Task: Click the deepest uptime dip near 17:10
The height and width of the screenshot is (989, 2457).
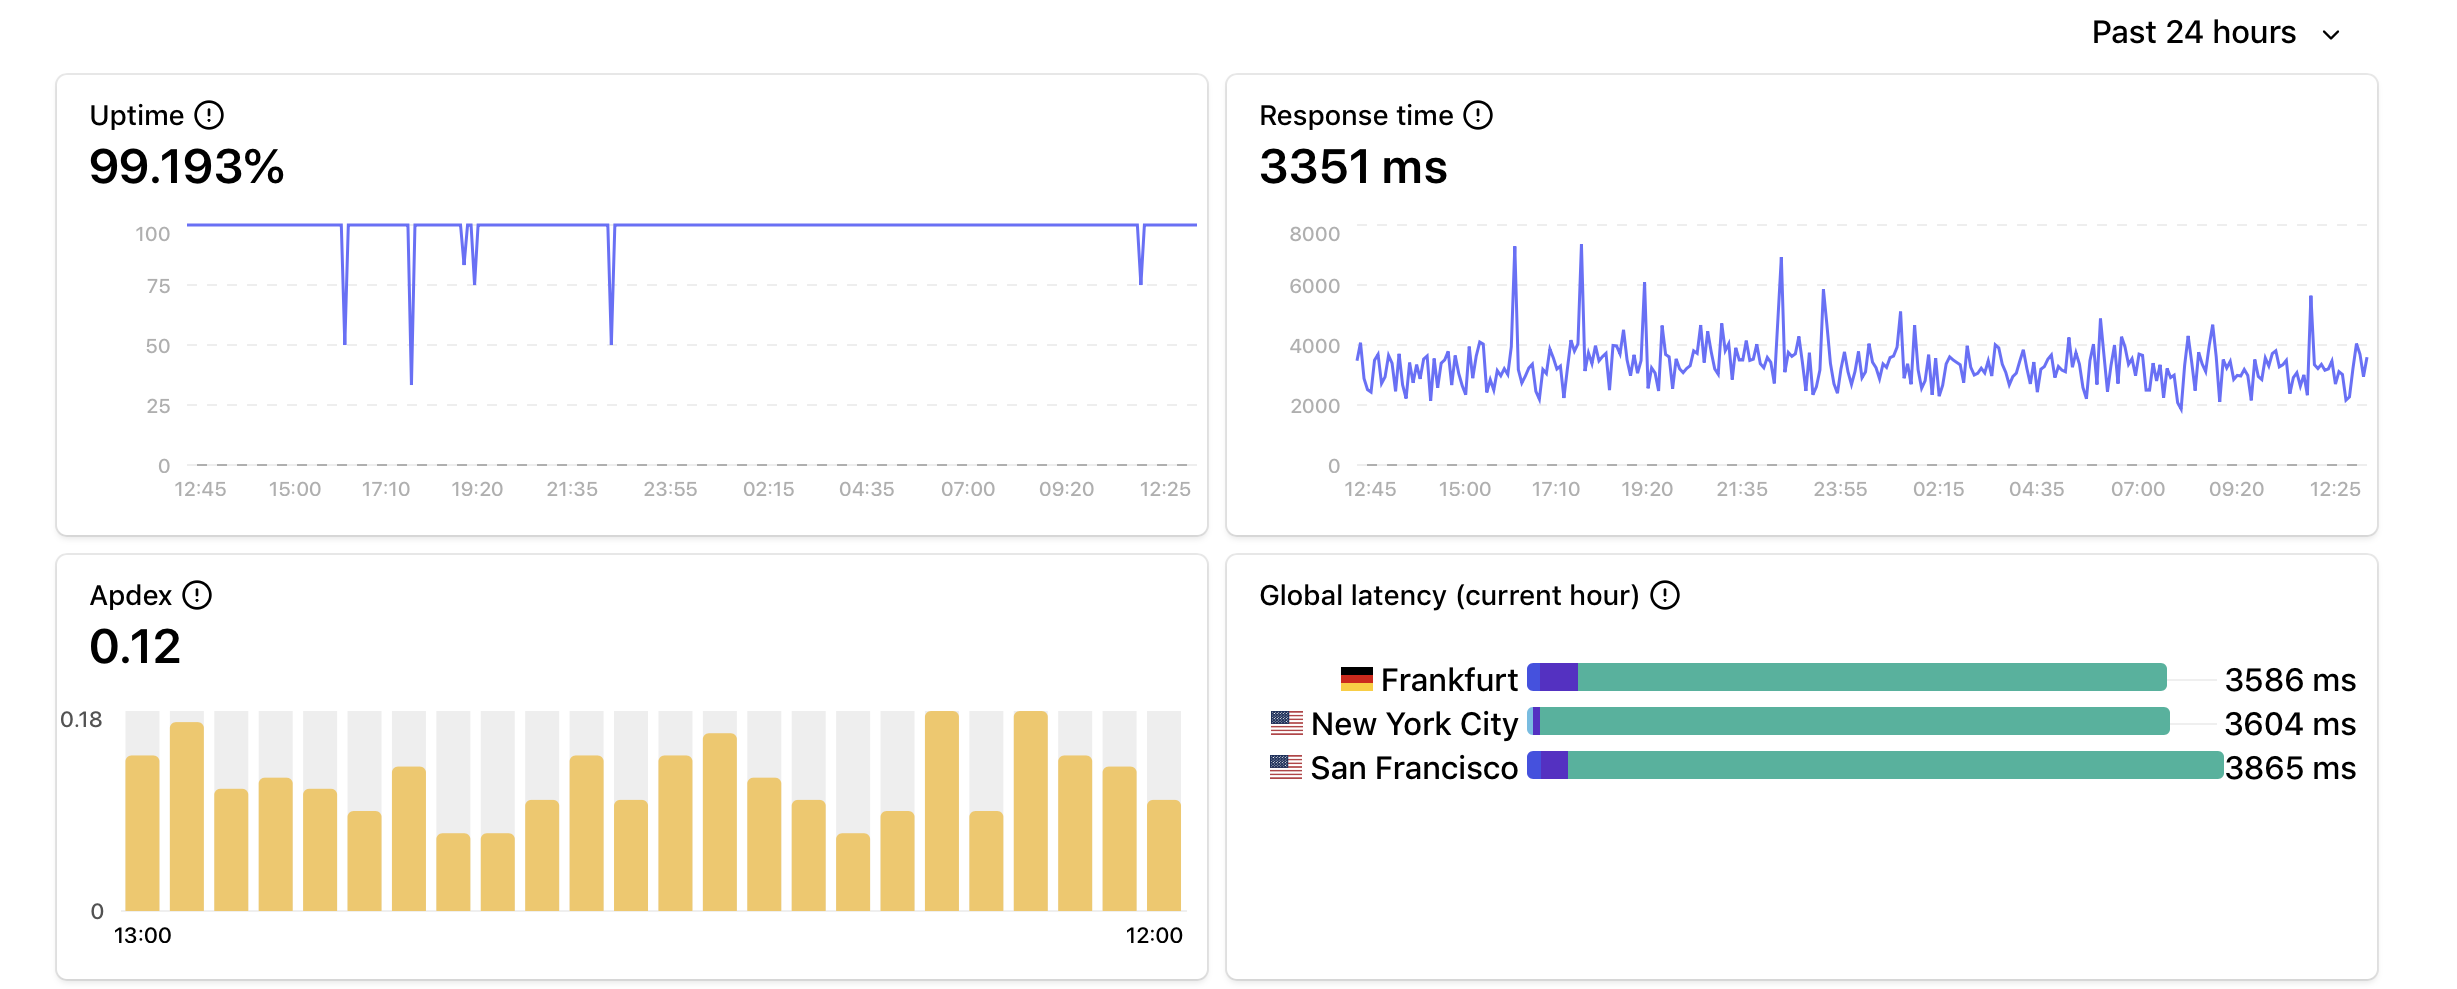Action: pyautogui.click(x=411, y=378)
